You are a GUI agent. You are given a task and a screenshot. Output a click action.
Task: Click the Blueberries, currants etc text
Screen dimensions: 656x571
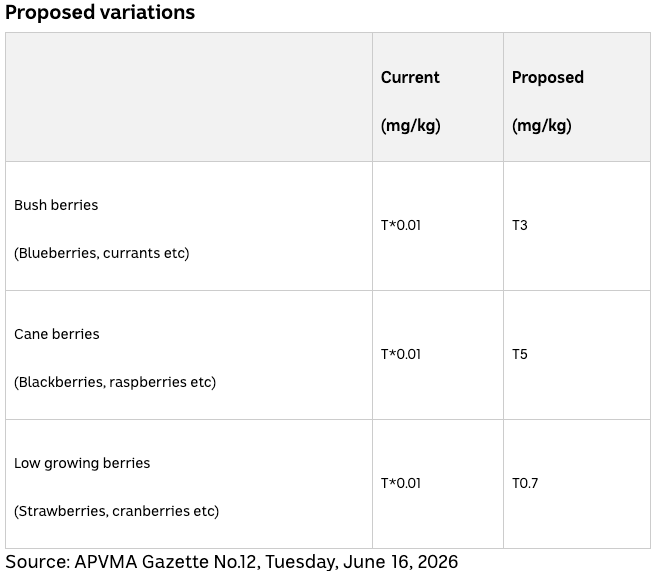point(102,253)
